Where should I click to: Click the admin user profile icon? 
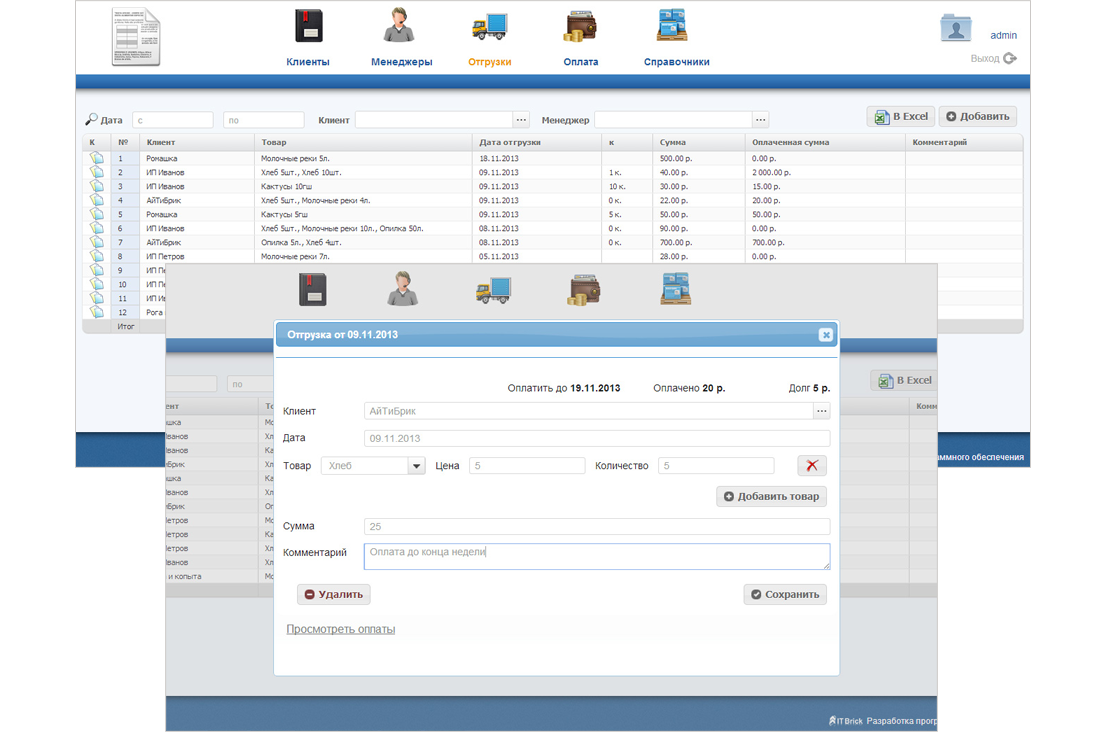[955, 28]
